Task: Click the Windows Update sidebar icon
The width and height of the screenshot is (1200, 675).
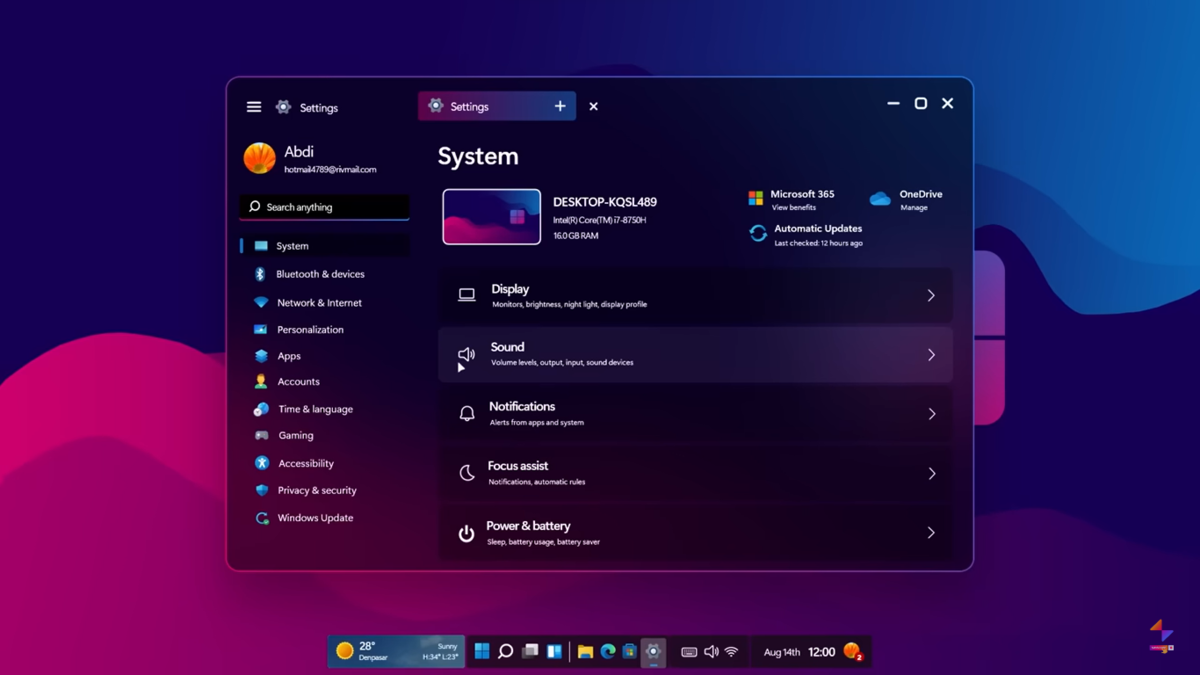Action: click(262, 518)
